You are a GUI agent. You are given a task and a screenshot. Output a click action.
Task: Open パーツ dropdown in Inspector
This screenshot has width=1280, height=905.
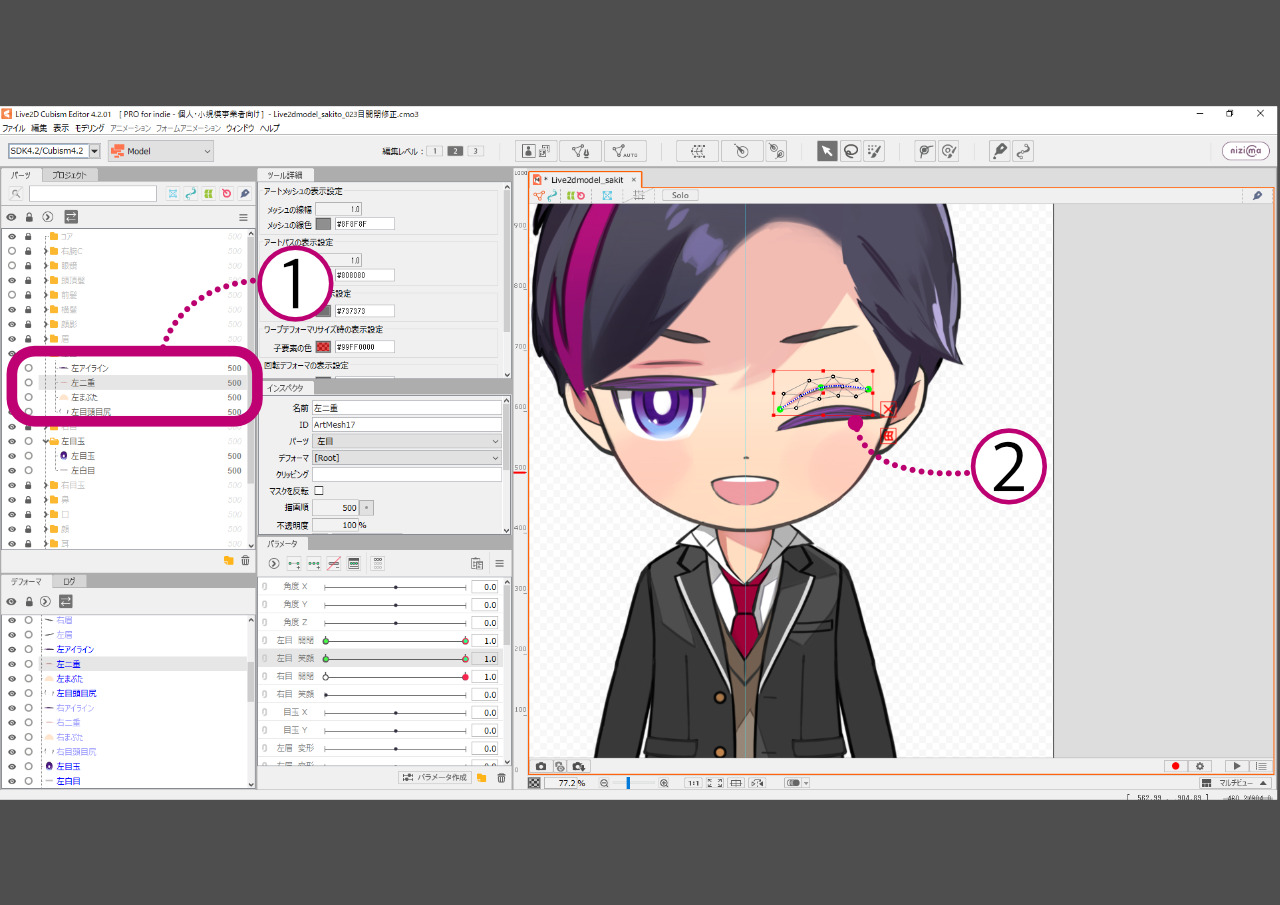(x=407, y=441)
